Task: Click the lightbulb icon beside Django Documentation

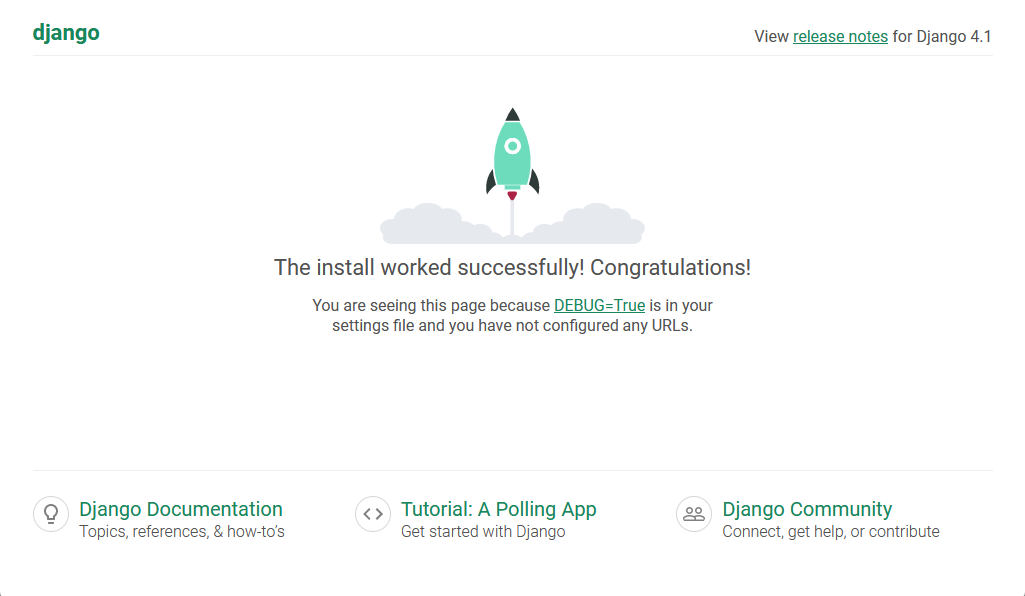Action: click(x=50, y=514)
